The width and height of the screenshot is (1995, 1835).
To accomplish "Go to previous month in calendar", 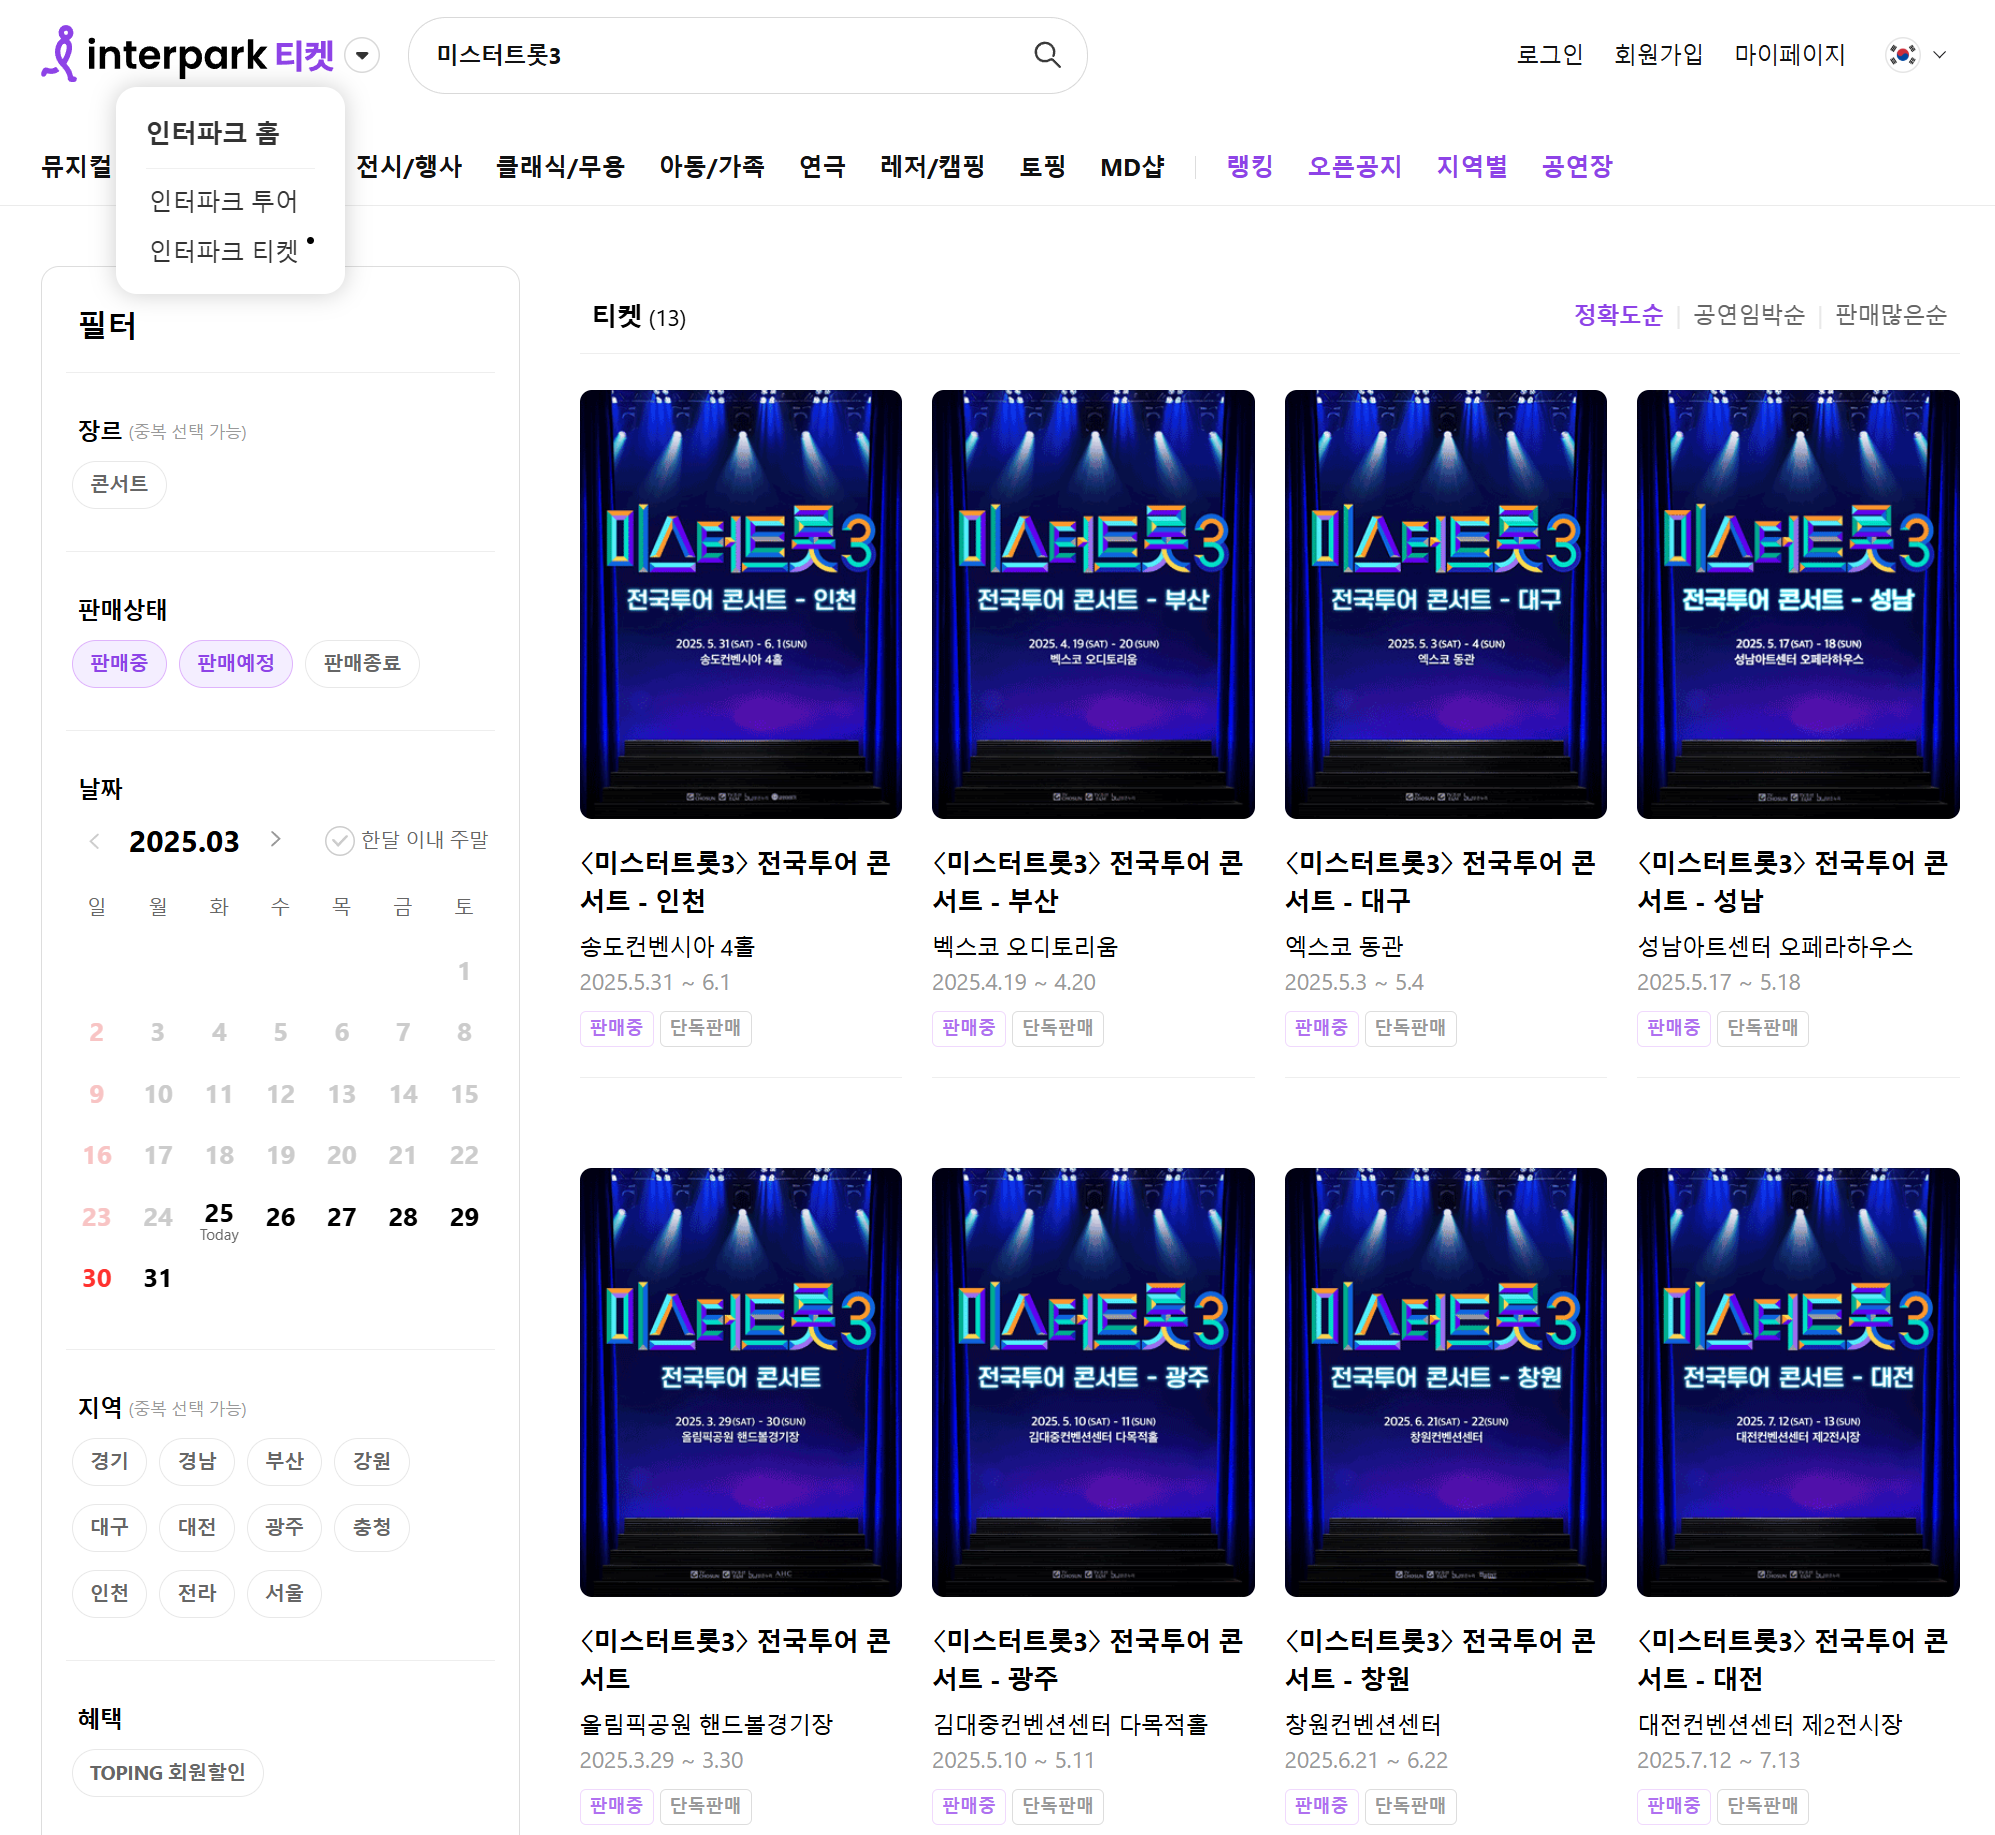I will [94, 841].
